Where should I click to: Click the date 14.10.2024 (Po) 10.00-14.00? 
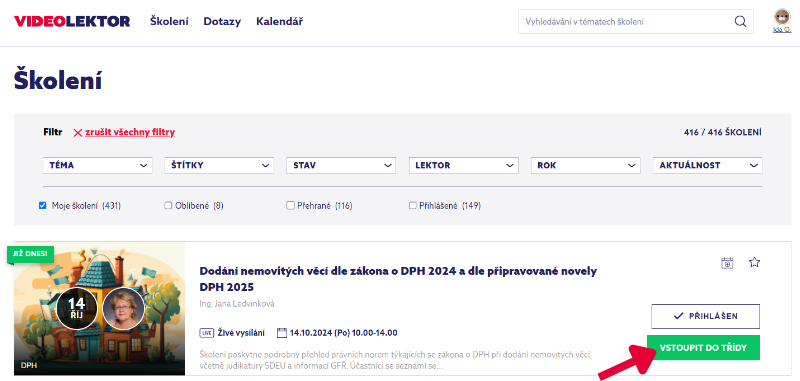click(x=343, y=333)
